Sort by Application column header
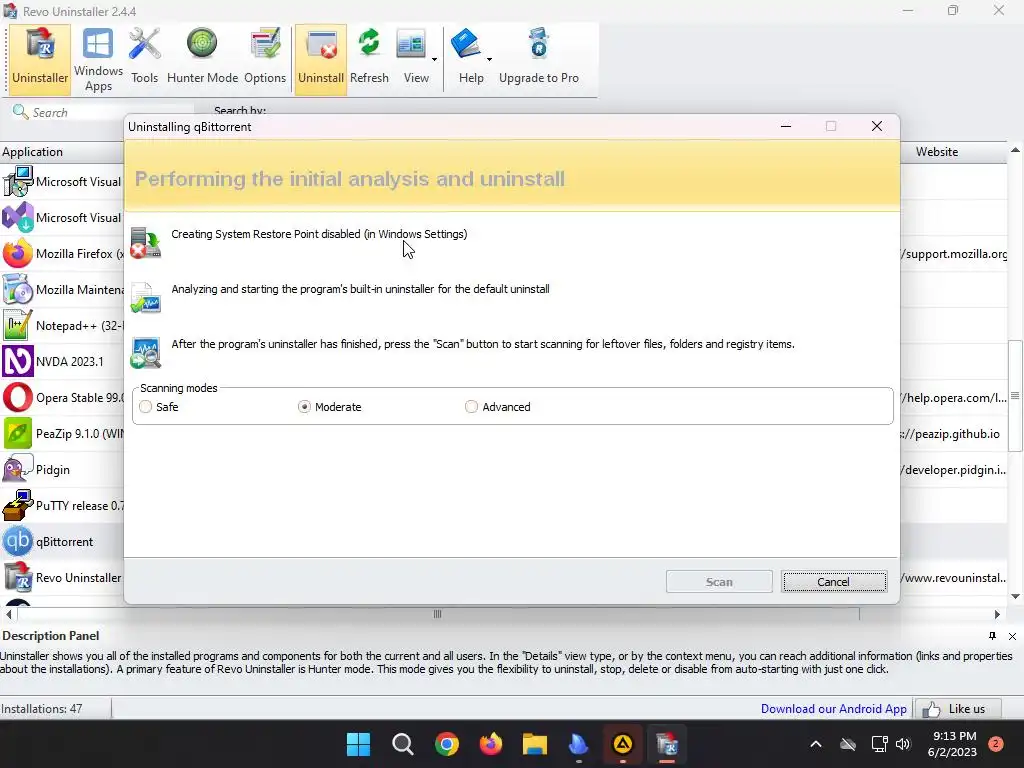The image size is (1024, 768). [x=62, y=152]
